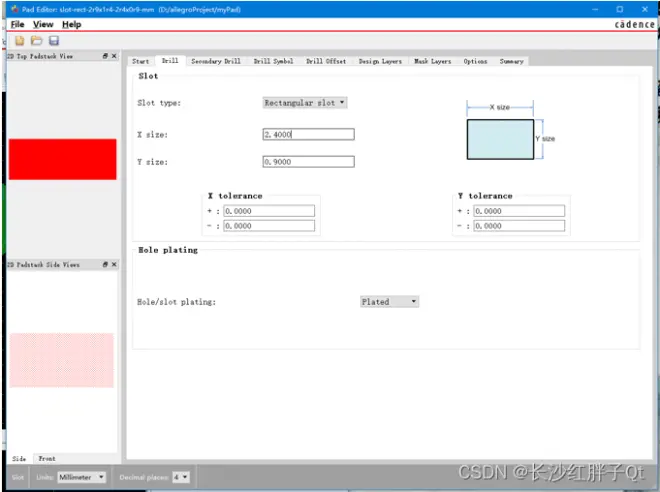Screen dimensions: 660x492
Task: Undock the 2D Padstack Side Views panel
Action: 105,264
